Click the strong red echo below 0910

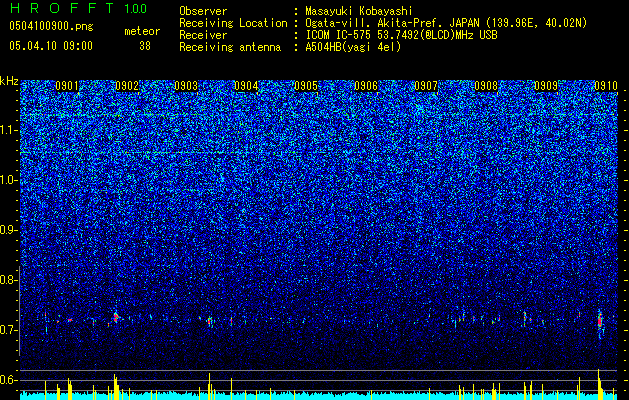(600, 322)
